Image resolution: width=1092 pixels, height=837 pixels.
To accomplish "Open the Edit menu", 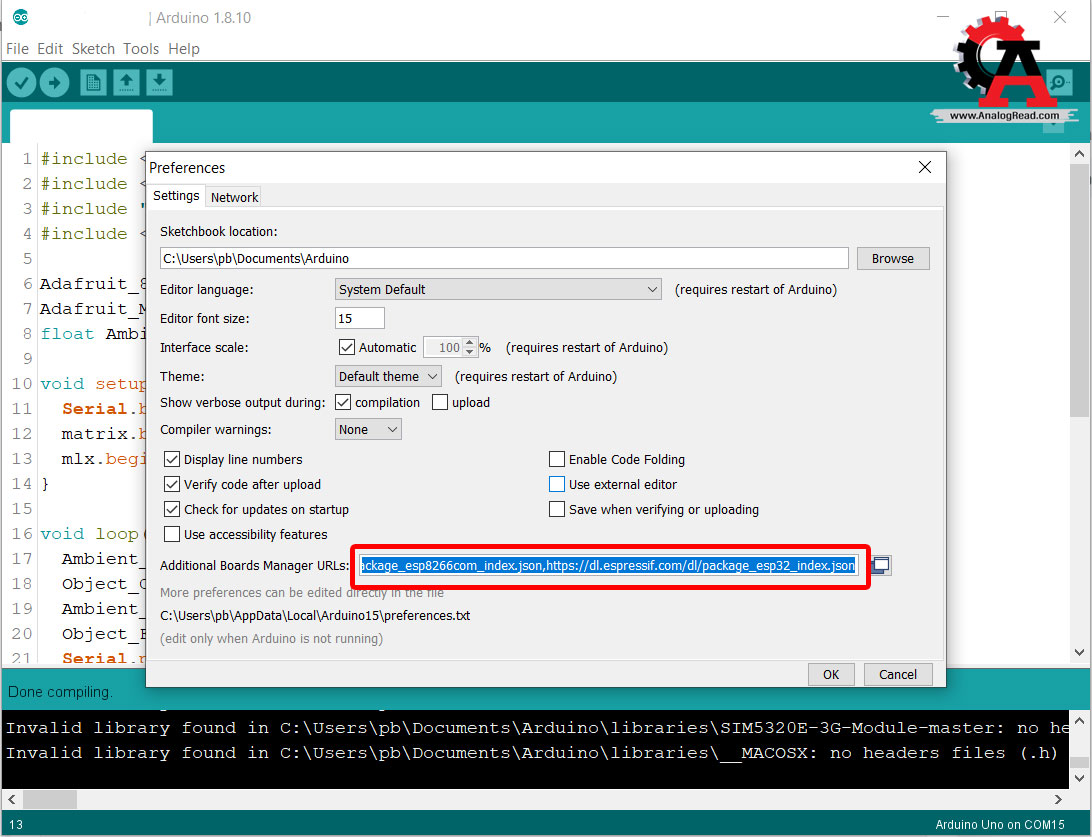I will tap(50, 49).
